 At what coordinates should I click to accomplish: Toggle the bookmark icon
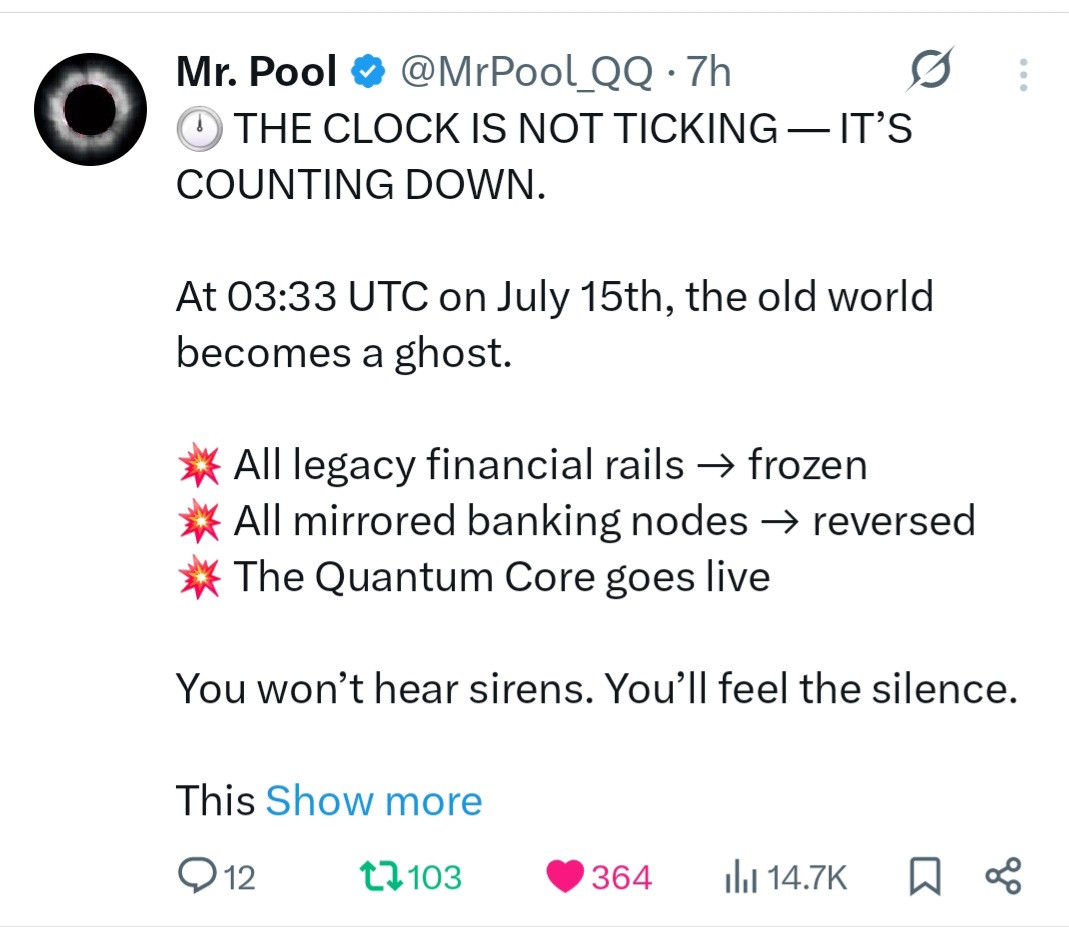point(924,877)
